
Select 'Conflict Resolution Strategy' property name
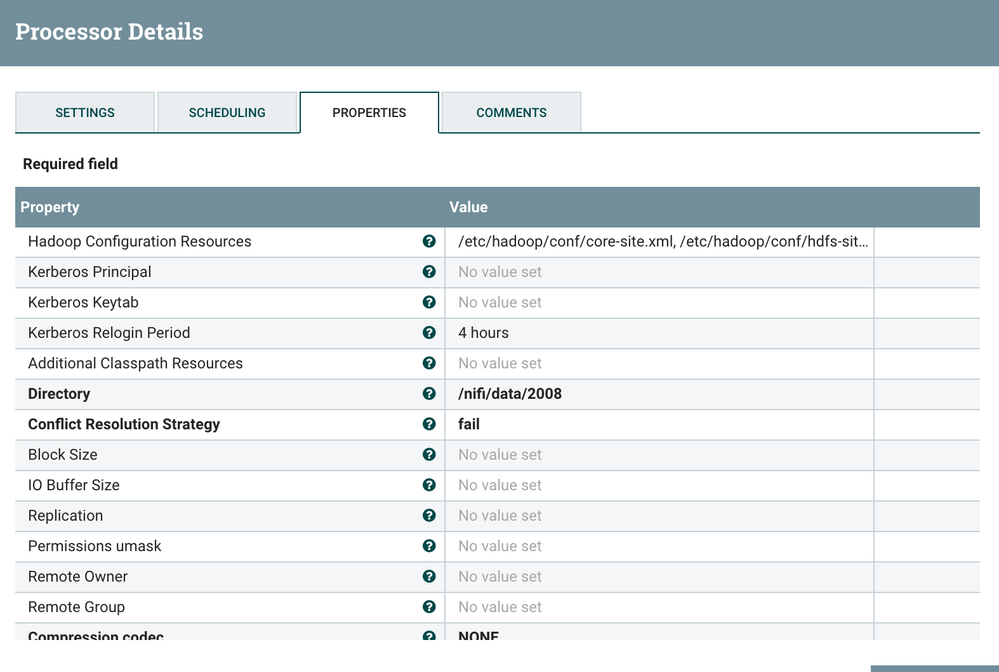click(124, 424)
